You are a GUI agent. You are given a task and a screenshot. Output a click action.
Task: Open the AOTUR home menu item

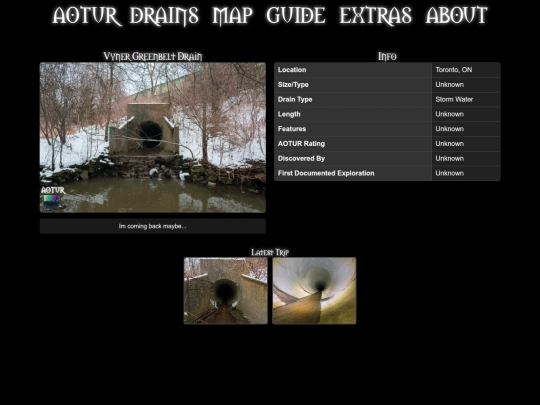(87, 16)
